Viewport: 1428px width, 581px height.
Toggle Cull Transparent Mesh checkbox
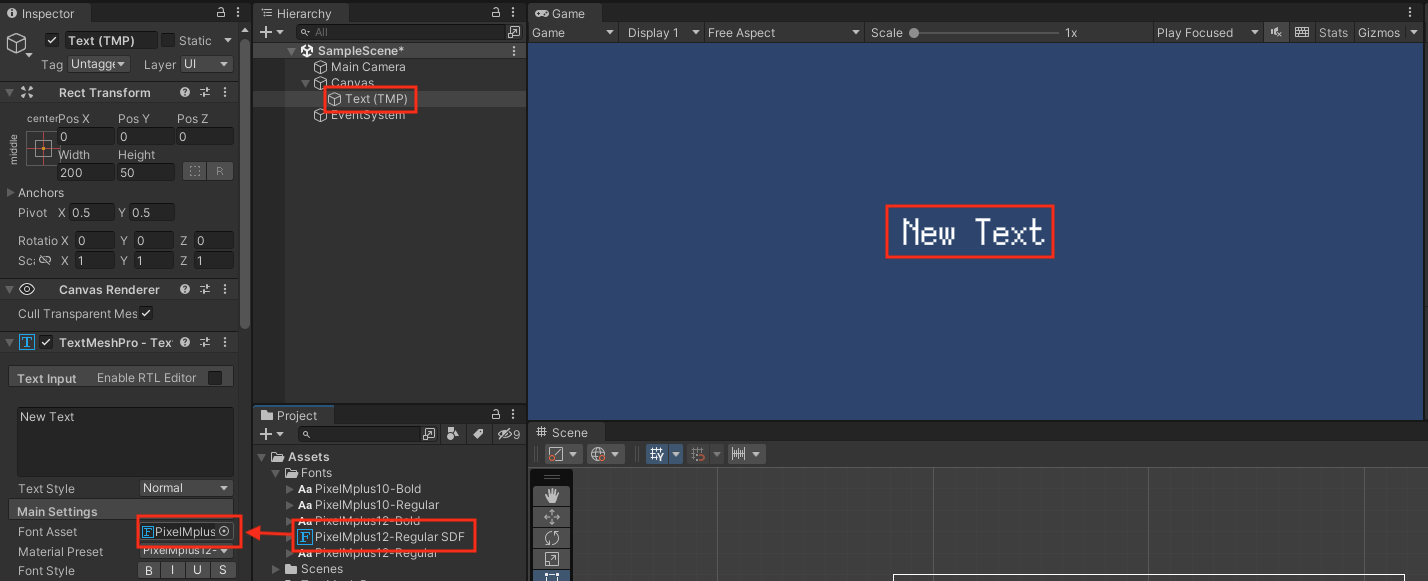[x=146, y=313]
